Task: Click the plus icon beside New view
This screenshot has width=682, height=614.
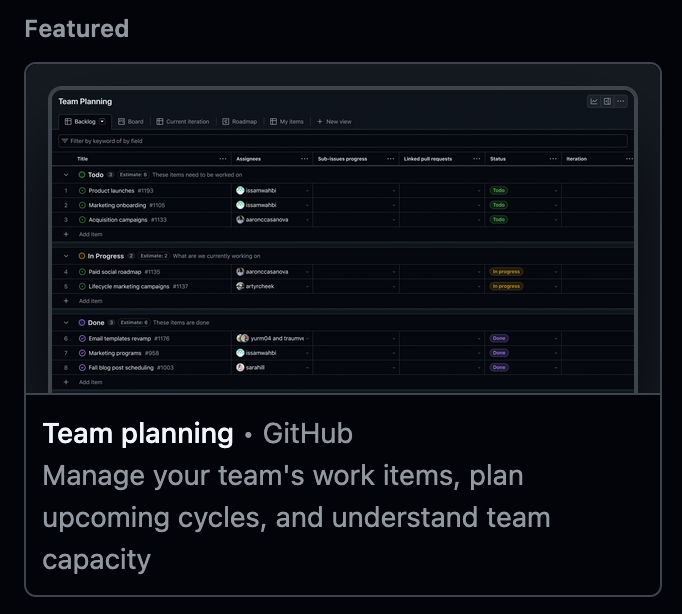Action: pos(320,122)
